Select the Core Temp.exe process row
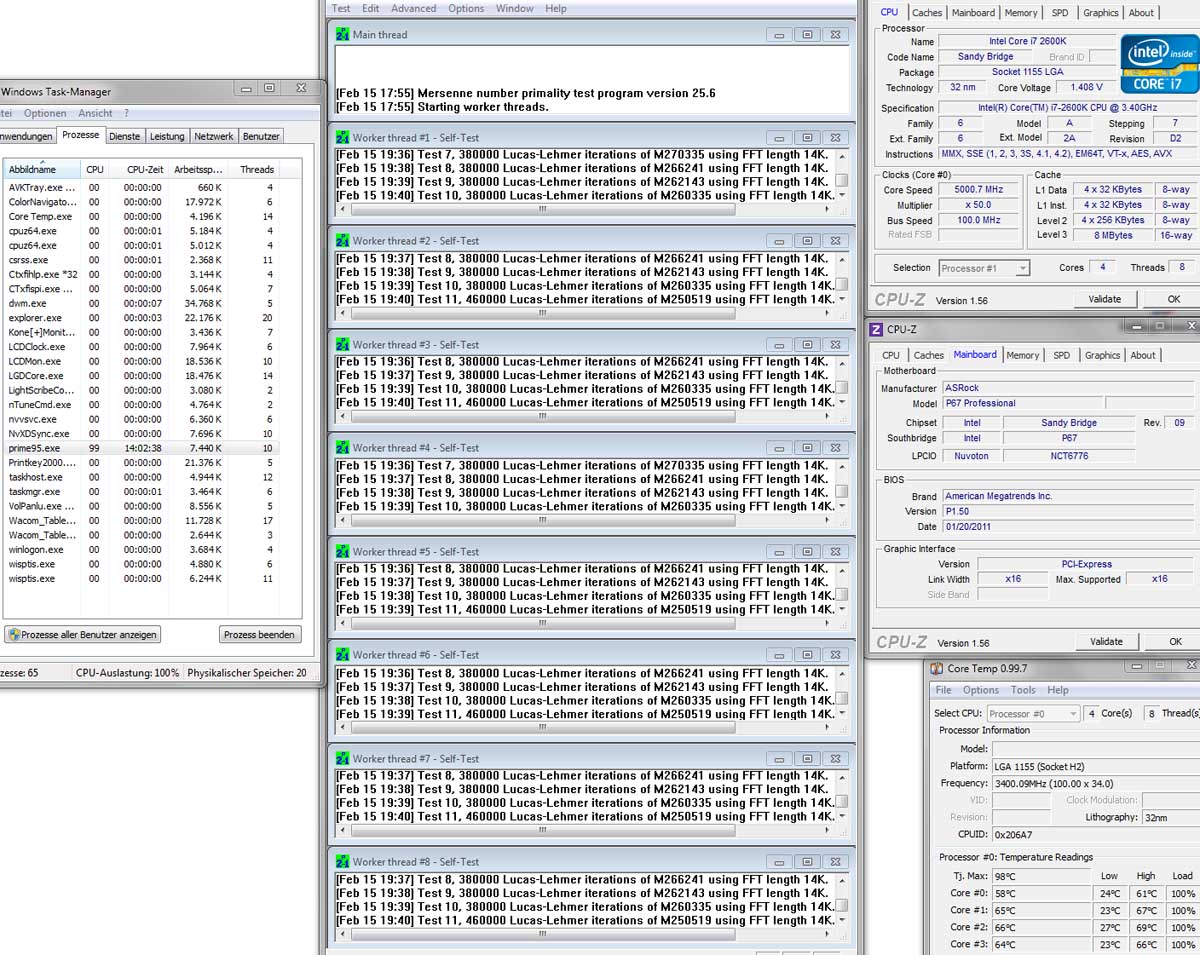1200x955 pixels. (140, 216)
